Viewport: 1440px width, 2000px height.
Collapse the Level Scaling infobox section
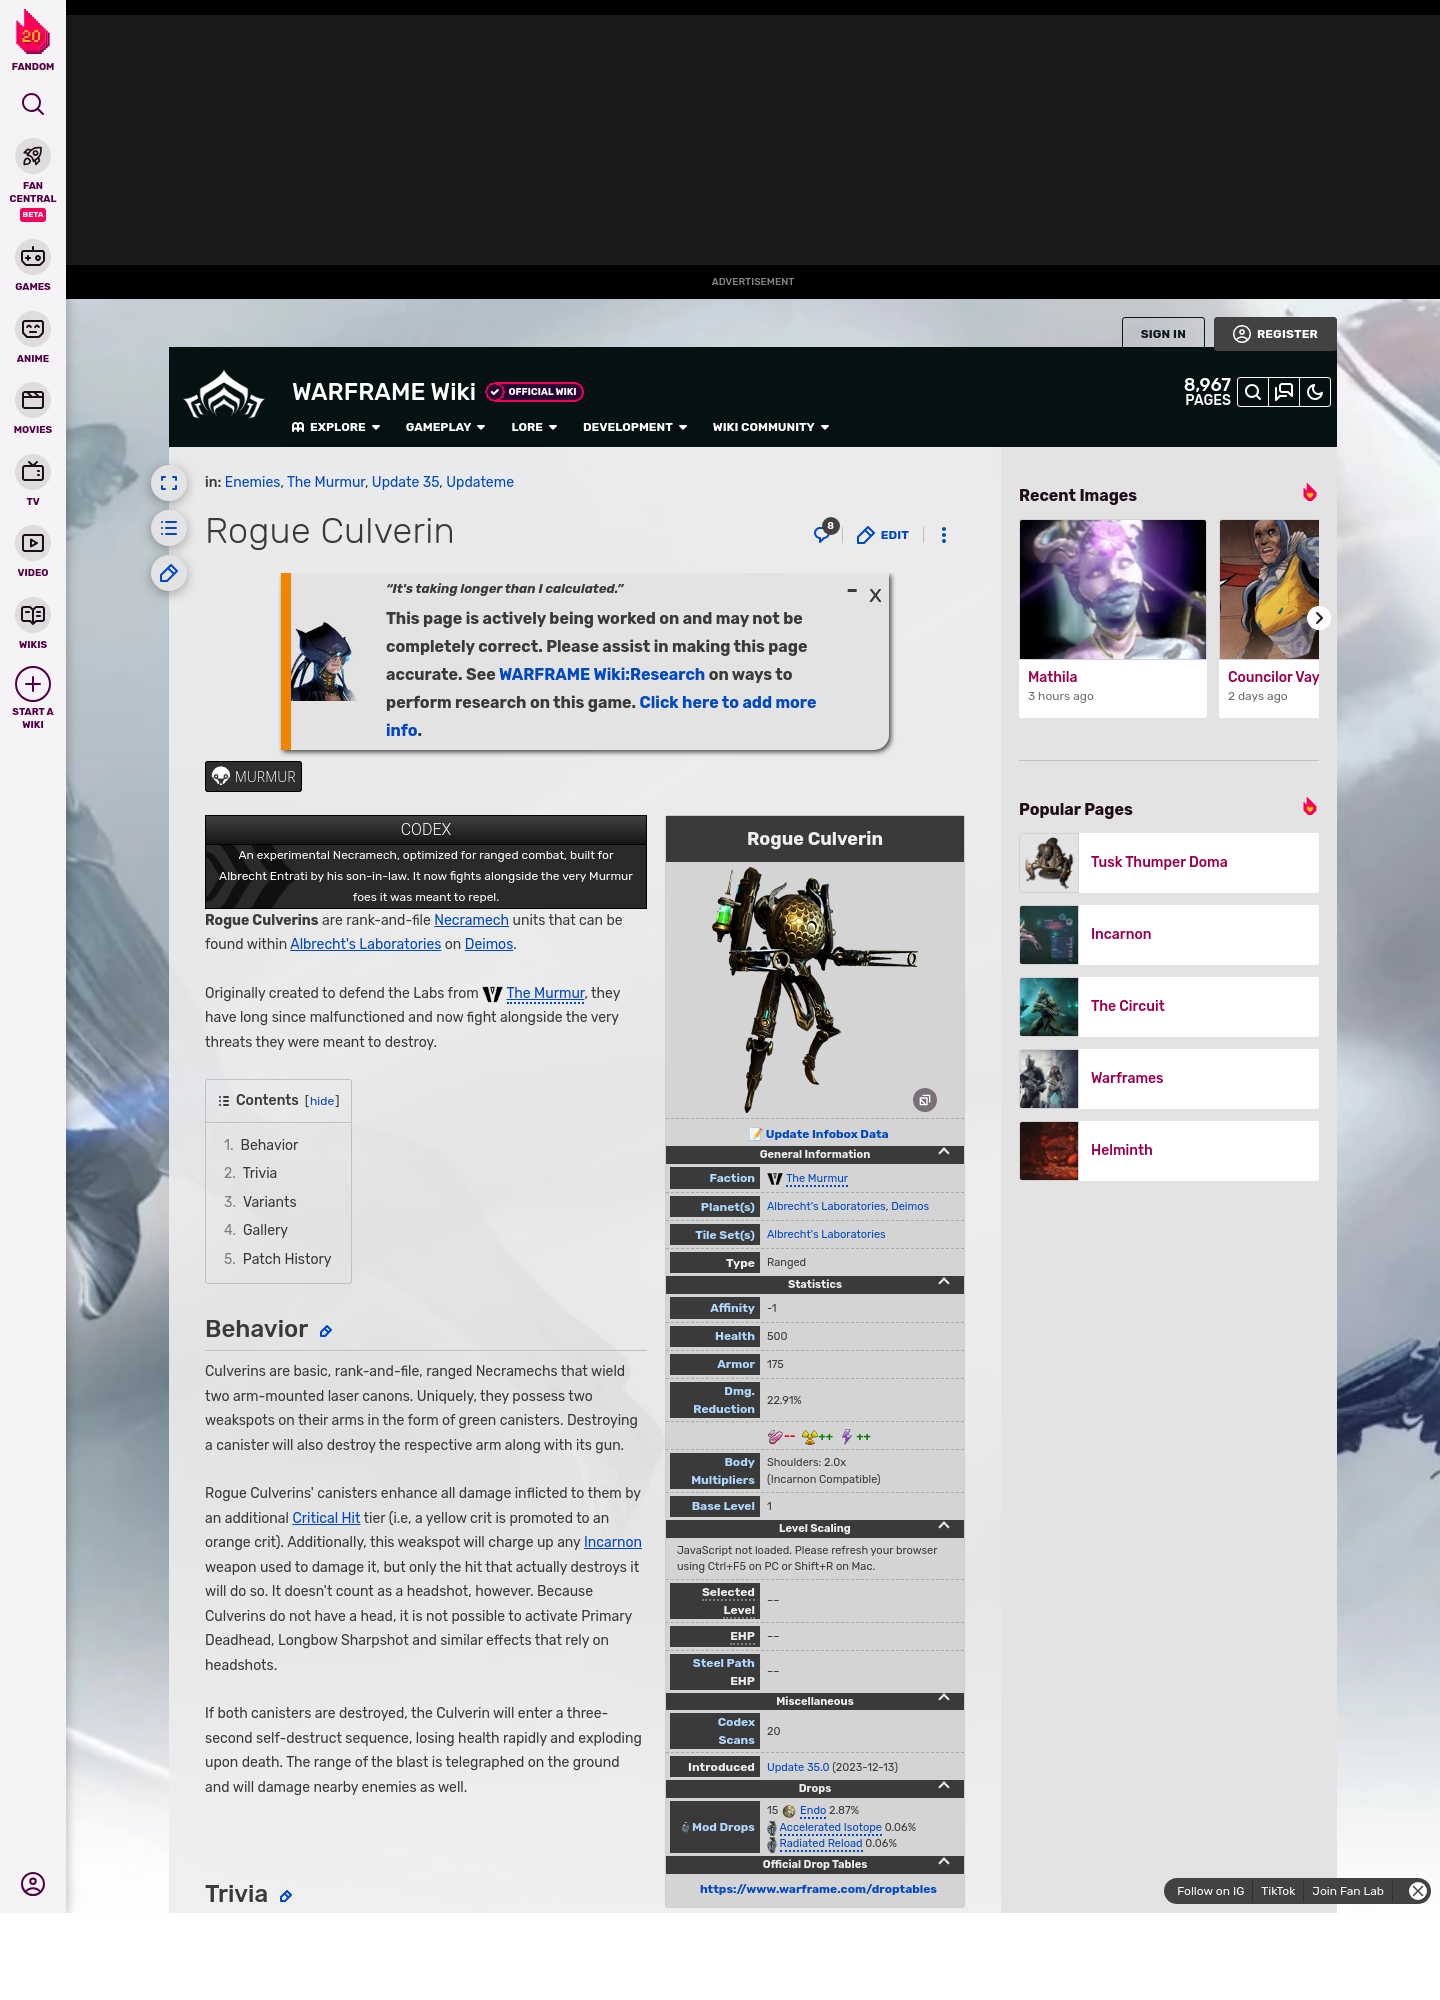click(x=944, y=1527)
